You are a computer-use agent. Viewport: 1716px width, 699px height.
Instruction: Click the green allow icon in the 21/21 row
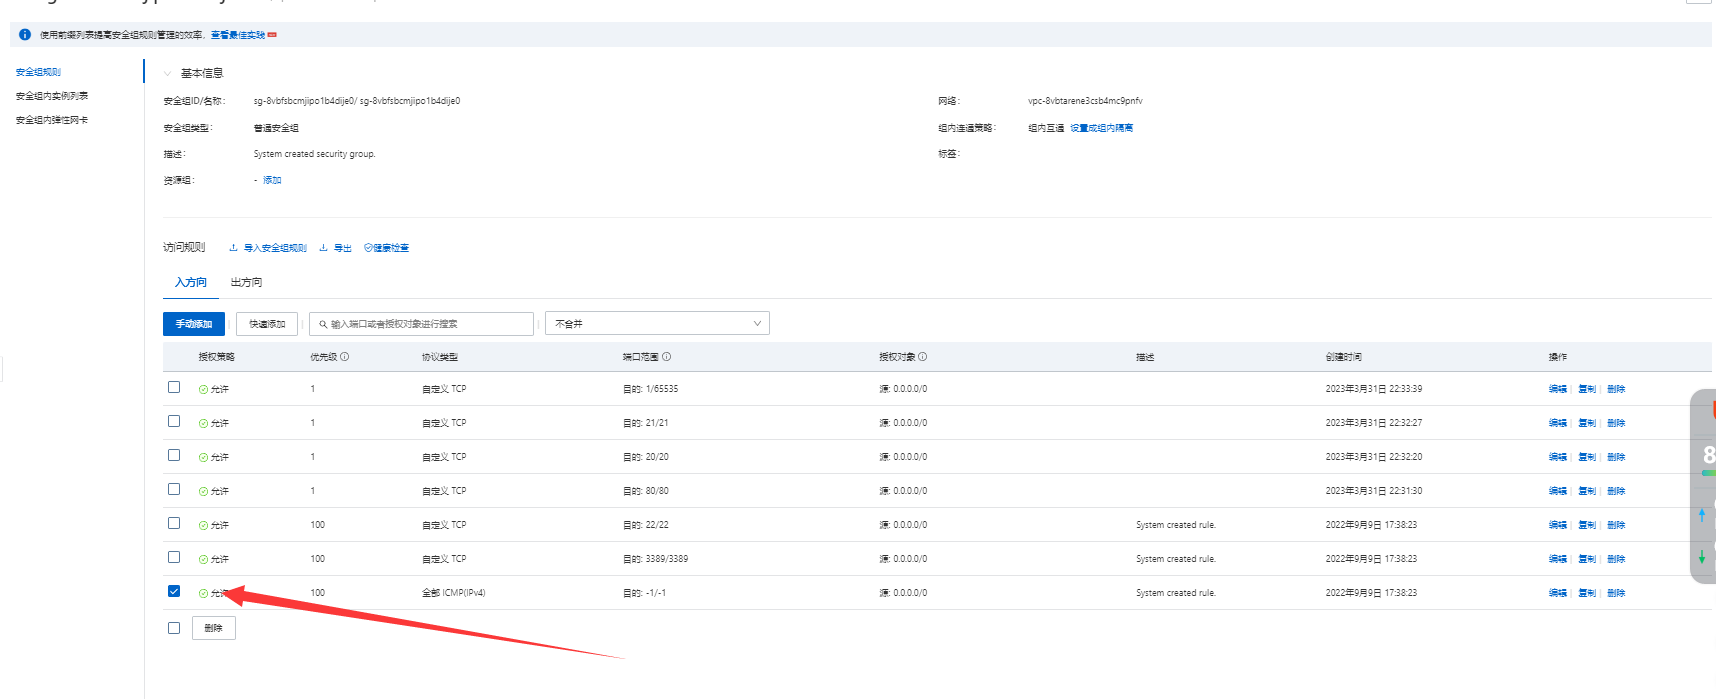(x=203, y=423)
